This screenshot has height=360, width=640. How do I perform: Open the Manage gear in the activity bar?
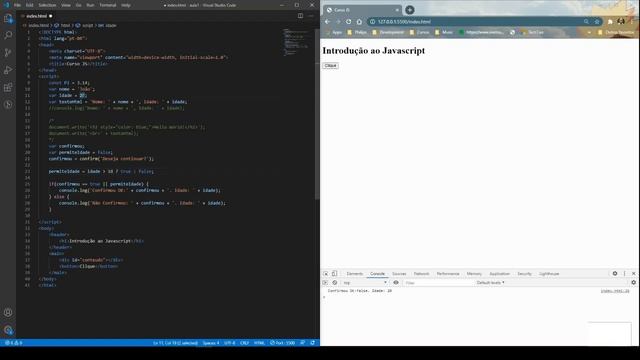pos(8,330)
